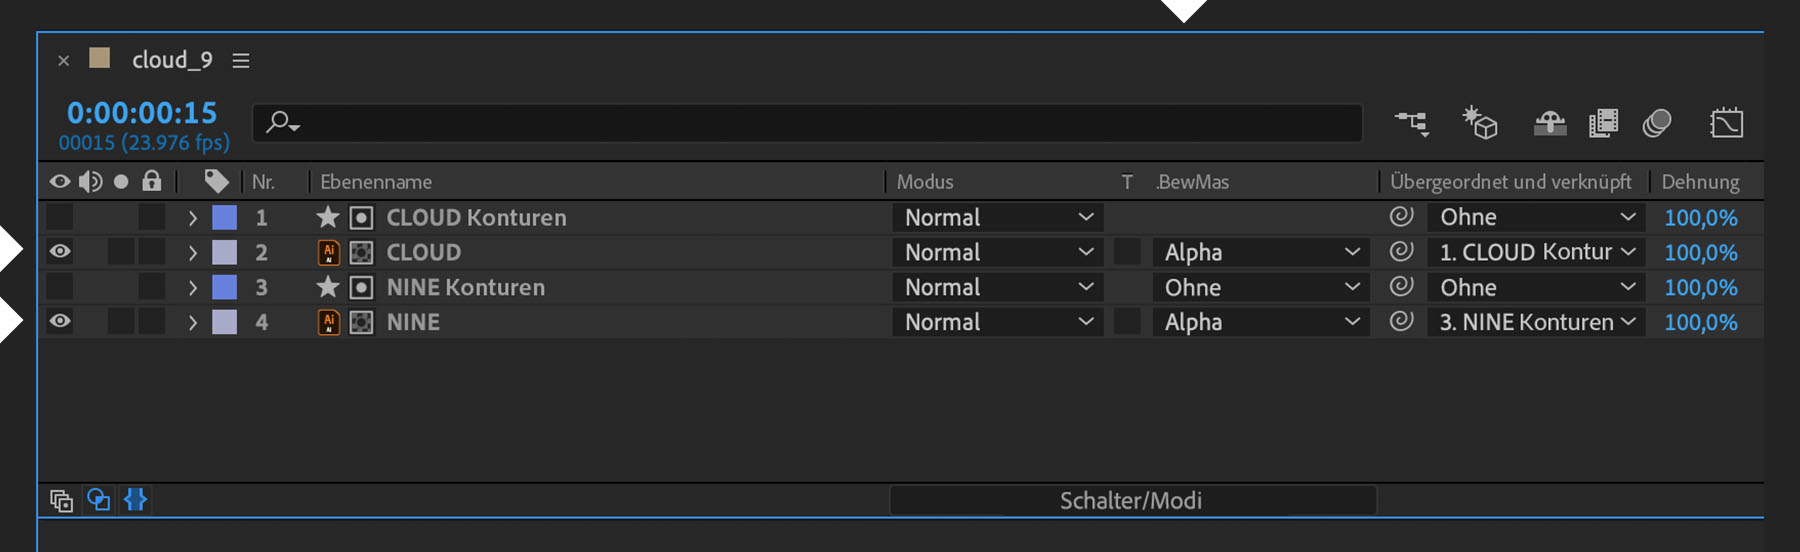The image size is (1800, 552).
Task: Toggle the Layer Switches pane icon
Action: pyautogui.click(x=62, y=500)
